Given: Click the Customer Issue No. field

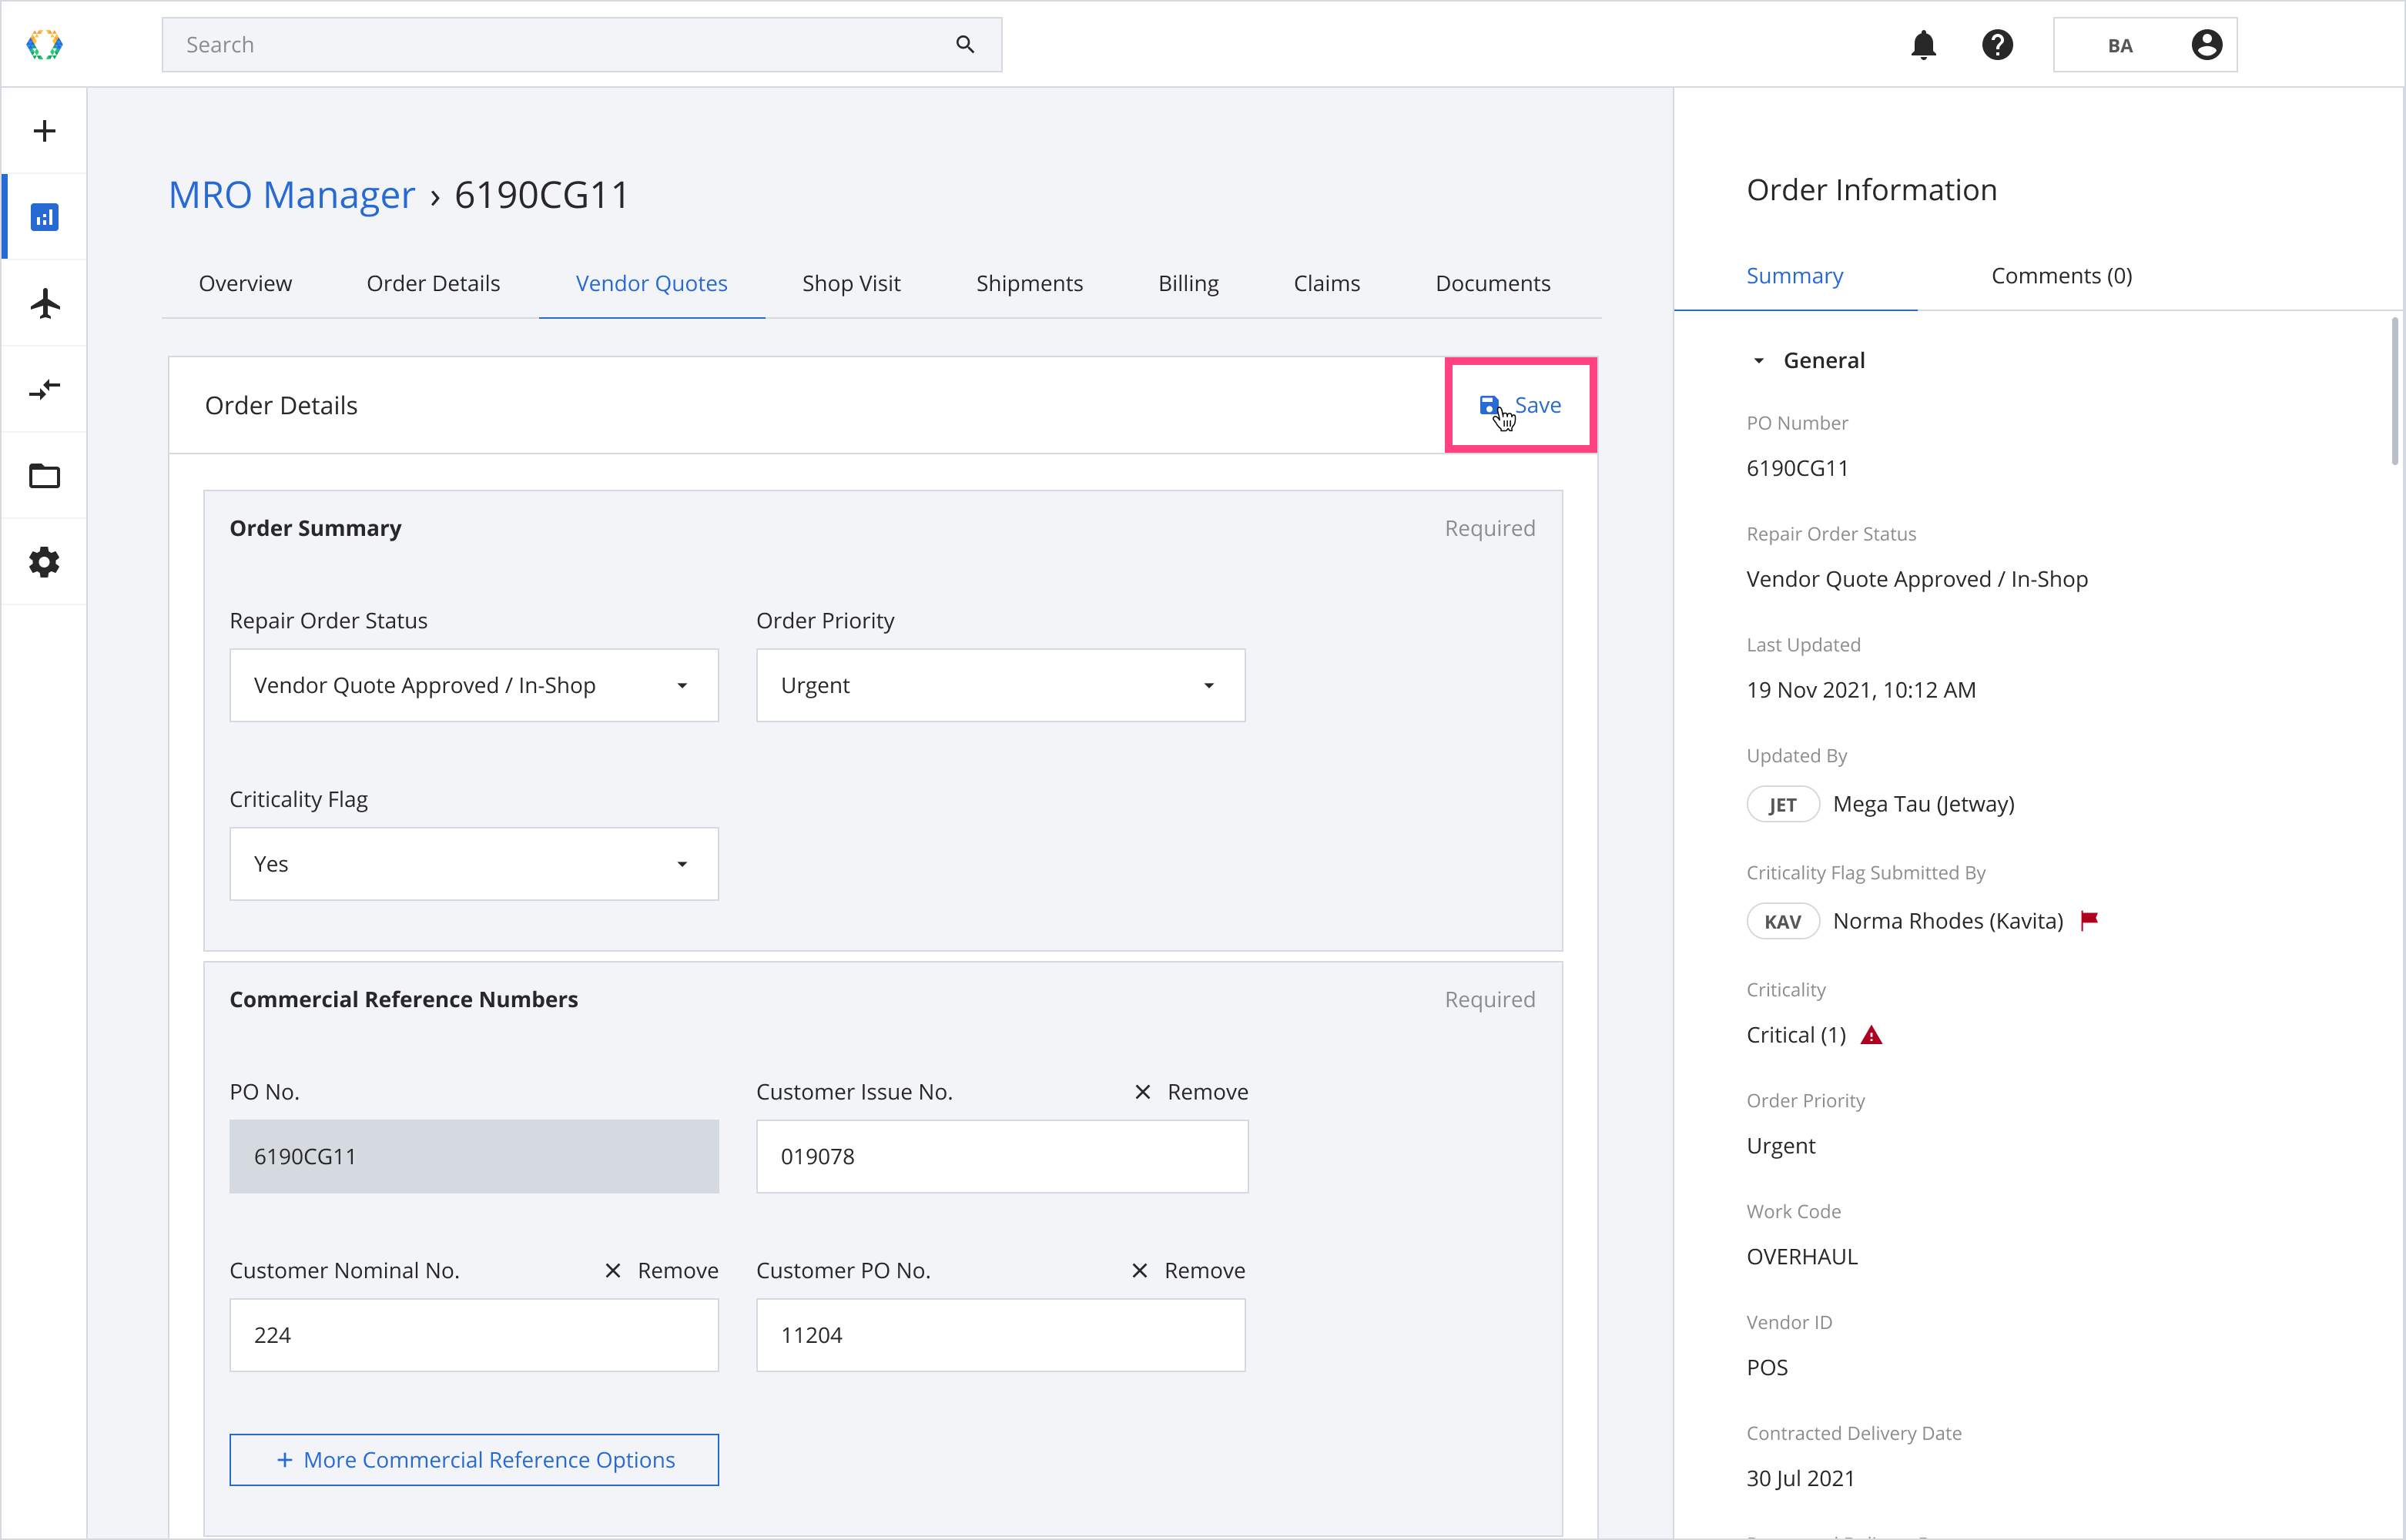Looking at the screenshot, I should tap(1002, 1156).
